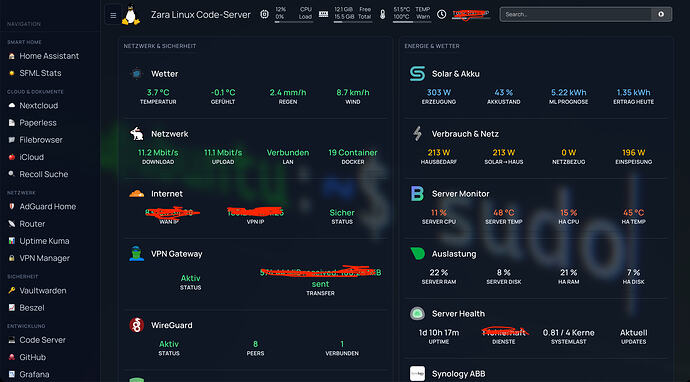Image resolution: width=690 pixels, height=382 pixels.
Task: Open the Server Health title
Action: [458, 314]
